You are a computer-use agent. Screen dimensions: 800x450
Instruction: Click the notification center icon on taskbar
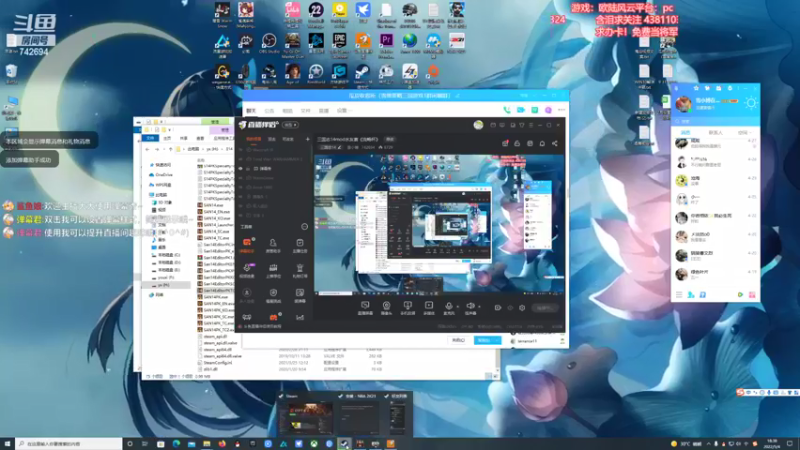(x=790, y=444)
